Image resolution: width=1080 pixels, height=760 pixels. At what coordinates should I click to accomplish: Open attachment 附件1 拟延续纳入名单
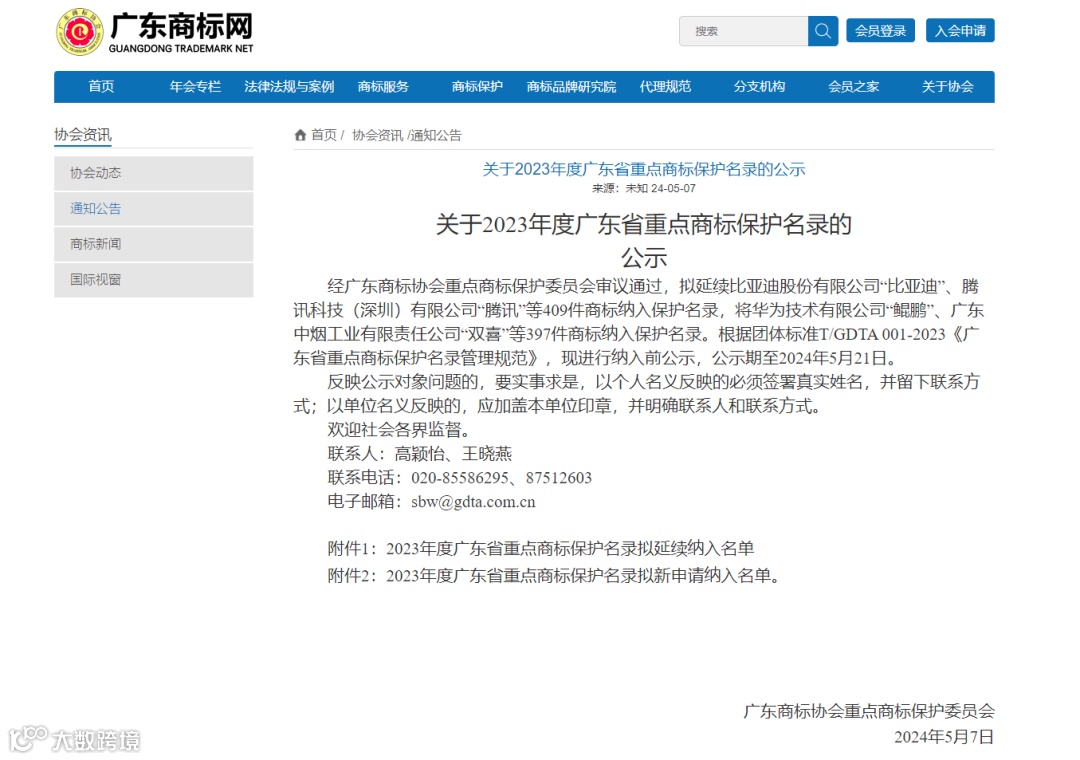[x=541, y=548]
